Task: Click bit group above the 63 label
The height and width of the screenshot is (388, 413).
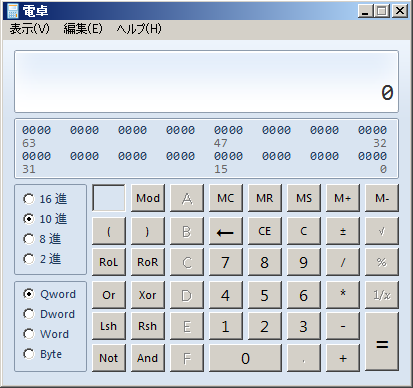Action: click(x=36, y=130)
